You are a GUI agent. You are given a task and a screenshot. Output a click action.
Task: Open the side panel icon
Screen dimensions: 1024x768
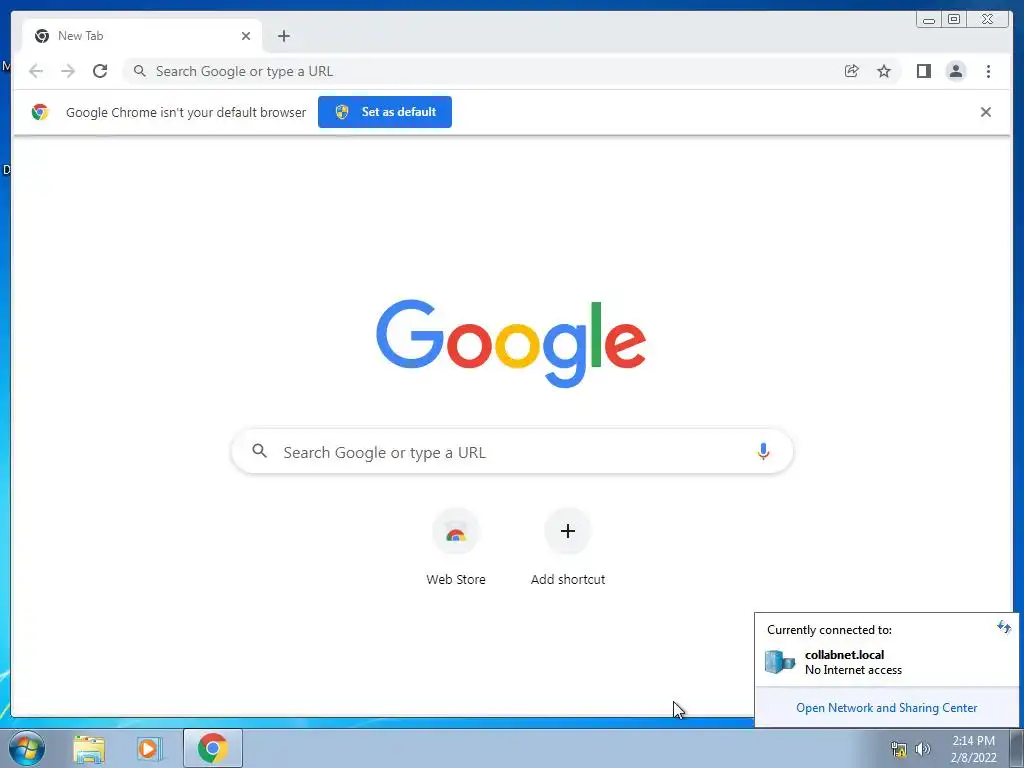(x=923, y=71)
